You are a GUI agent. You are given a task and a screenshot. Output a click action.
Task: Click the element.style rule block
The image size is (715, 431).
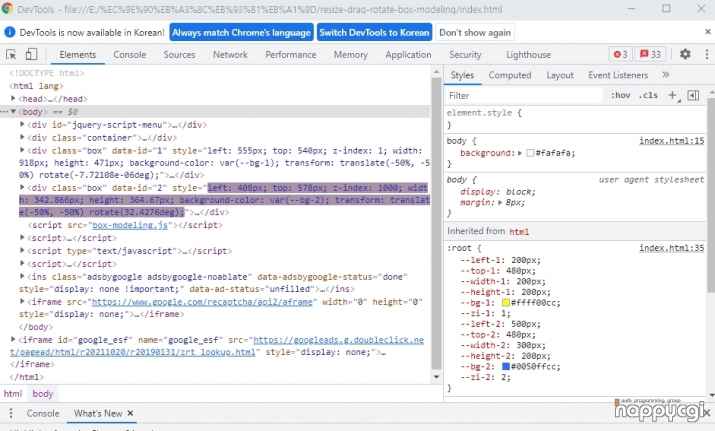575,119
